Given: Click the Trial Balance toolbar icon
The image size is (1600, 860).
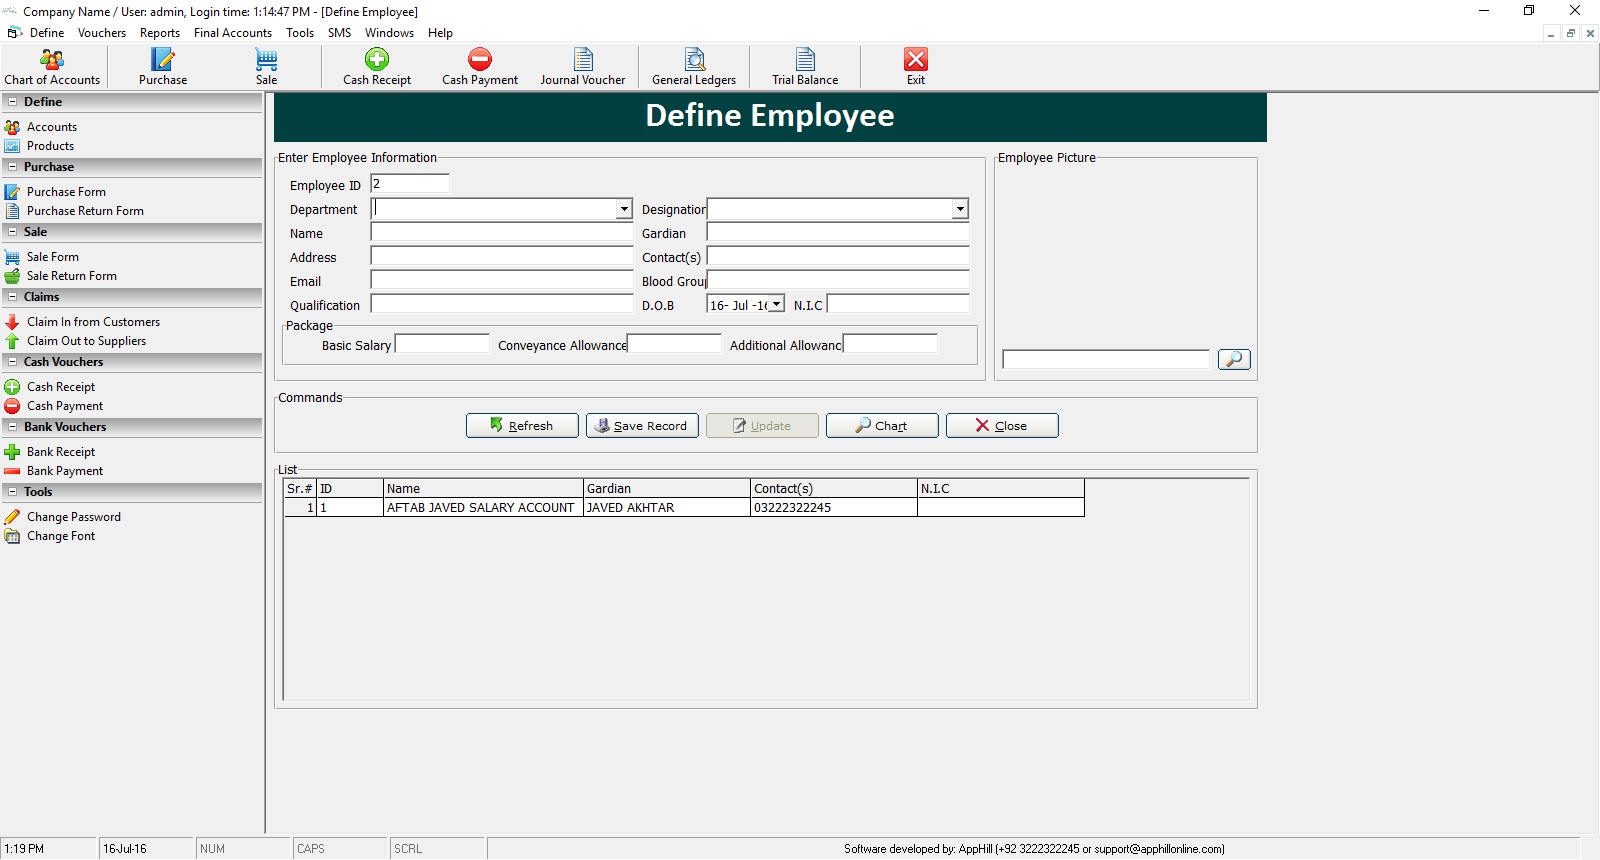Looking at the screenshot, I should pos(805,67).
